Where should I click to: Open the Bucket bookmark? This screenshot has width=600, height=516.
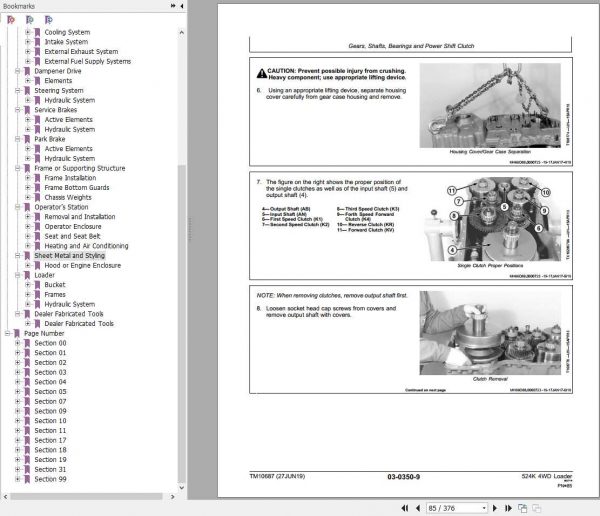55,285
